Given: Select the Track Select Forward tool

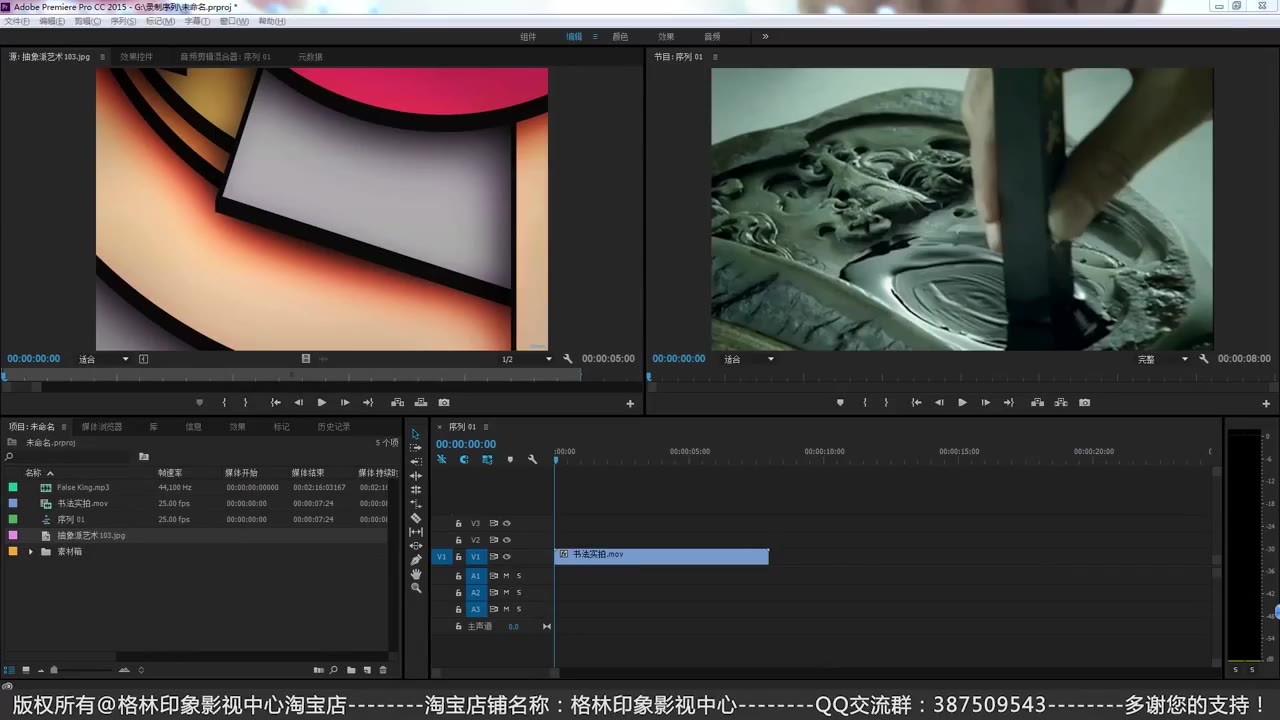Looking at the screenshot, I should pyautogui.click(x=416, y=447).
